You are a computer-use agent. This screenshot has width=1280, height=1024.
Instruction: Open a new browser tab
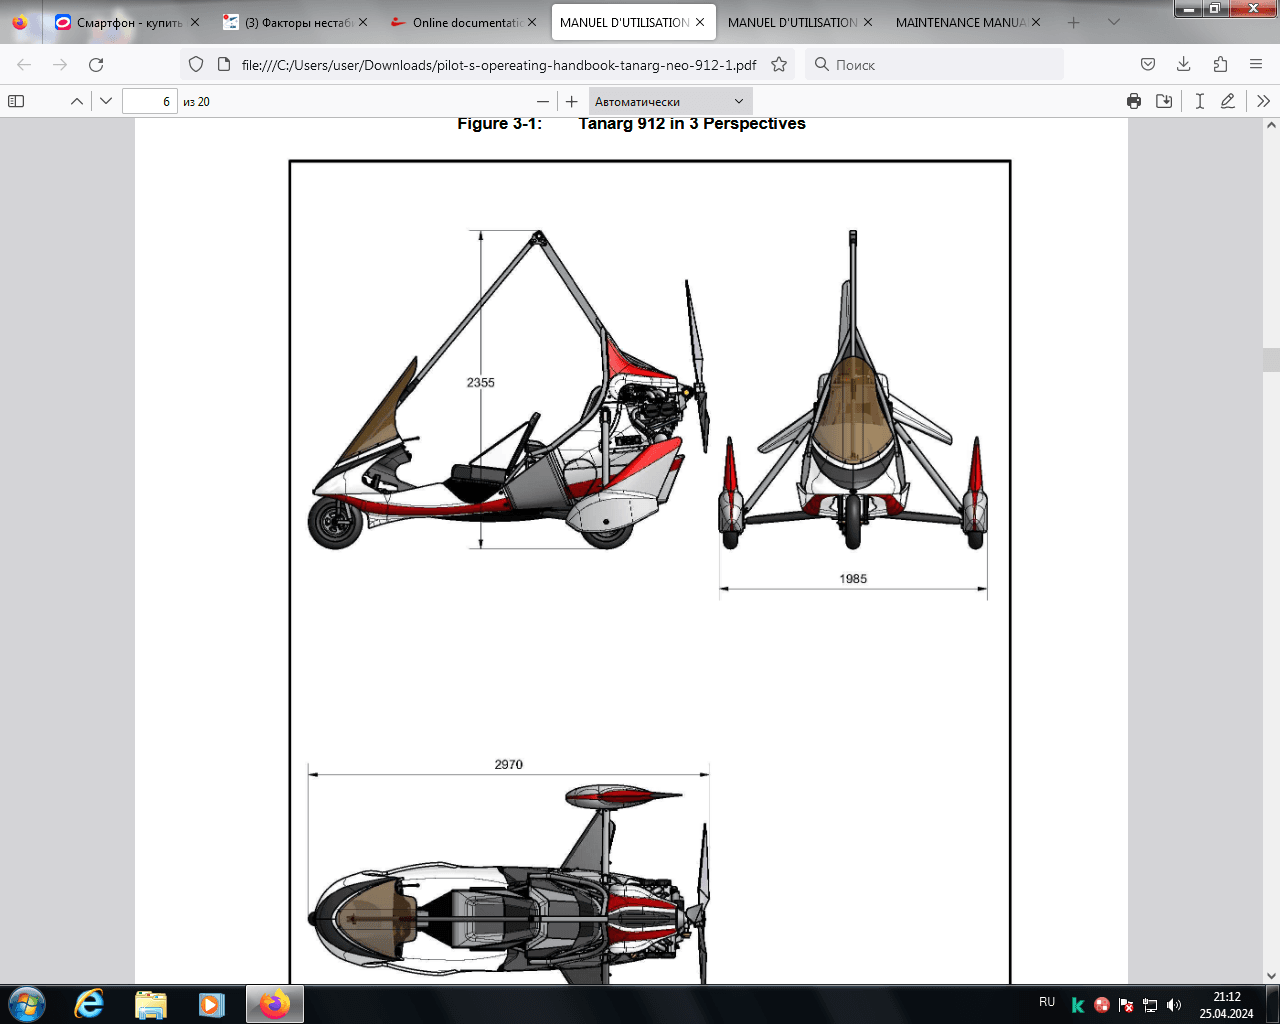[1074, 22]
